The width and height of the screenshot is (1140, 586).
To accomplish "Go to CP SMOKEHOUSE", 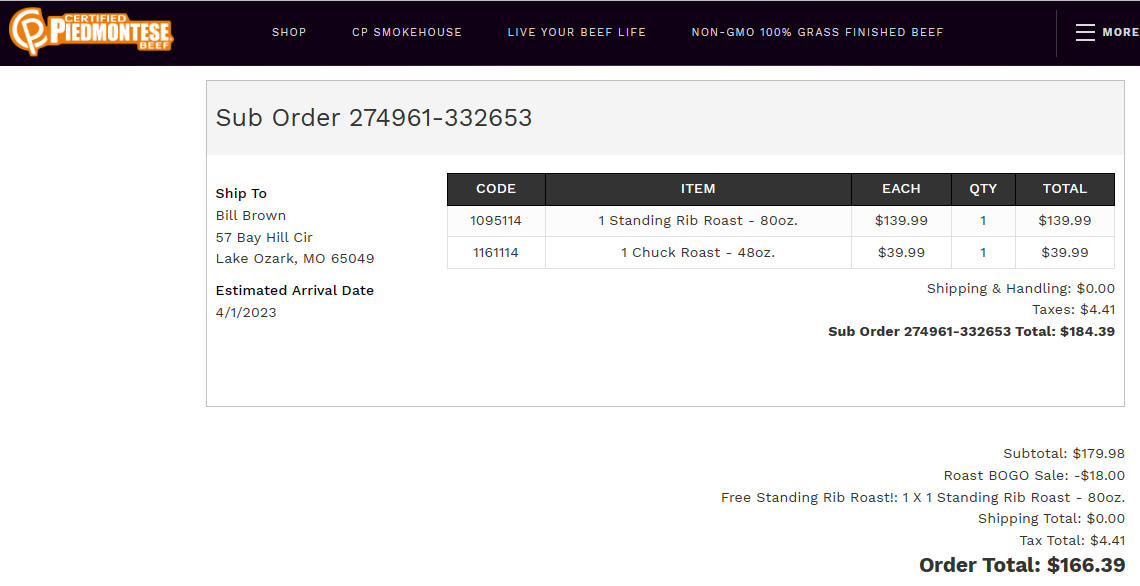I will 406,32.
